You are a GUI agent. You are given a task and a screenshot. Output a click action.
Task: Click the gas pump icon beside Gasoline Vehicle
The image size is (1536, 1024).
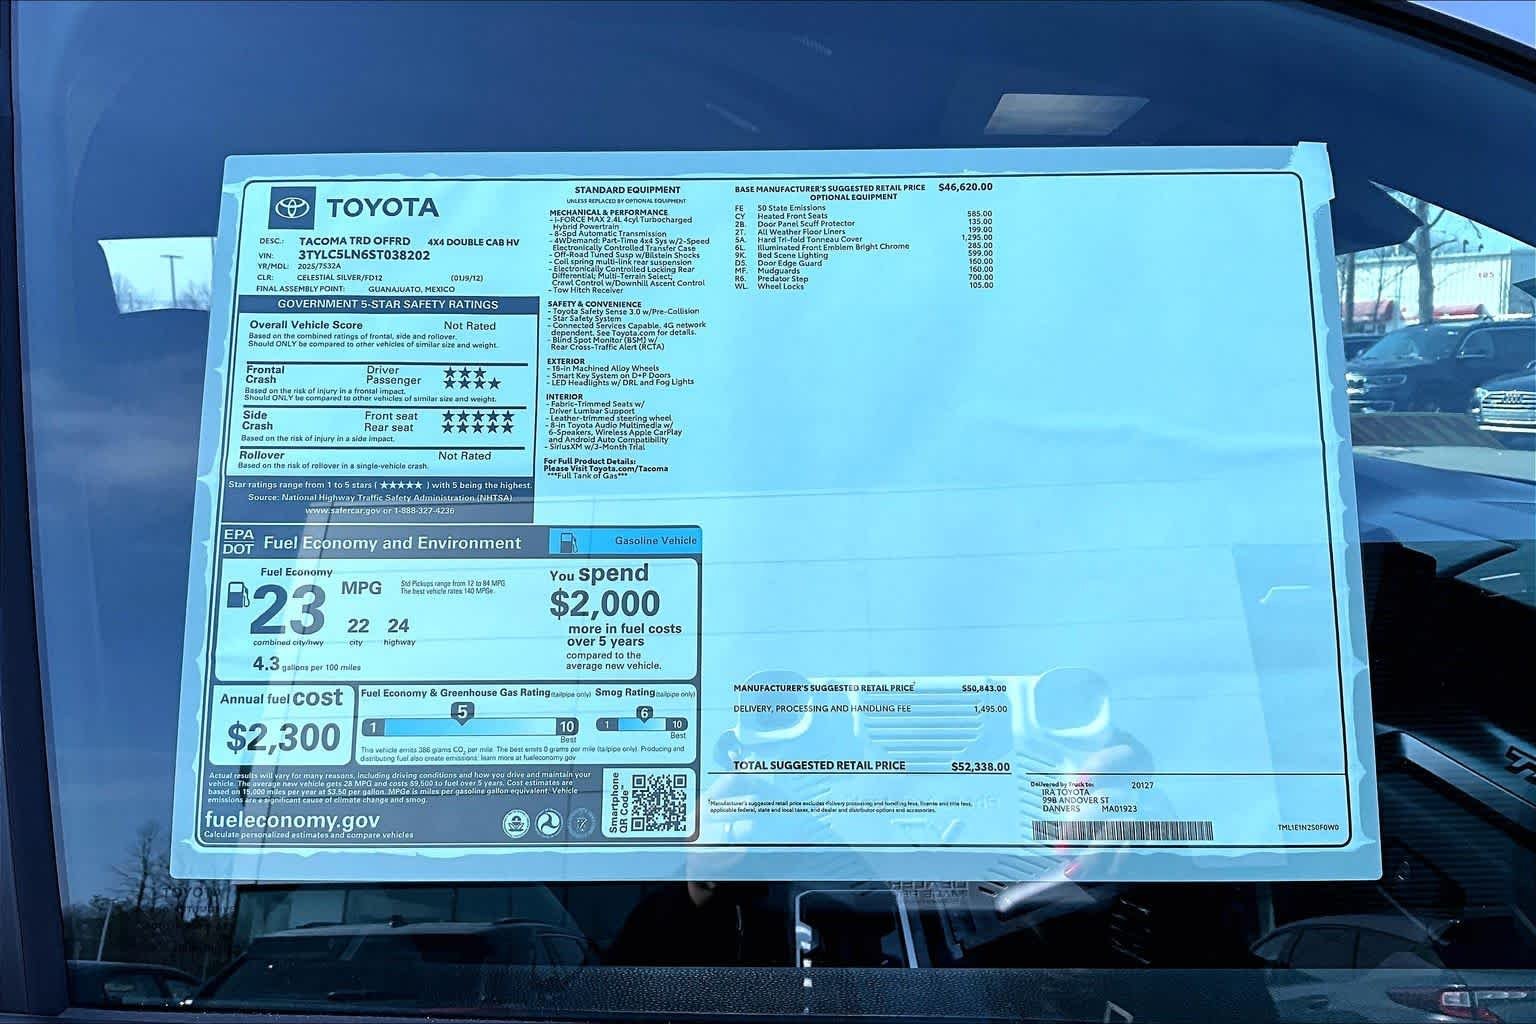coord(567,541)
